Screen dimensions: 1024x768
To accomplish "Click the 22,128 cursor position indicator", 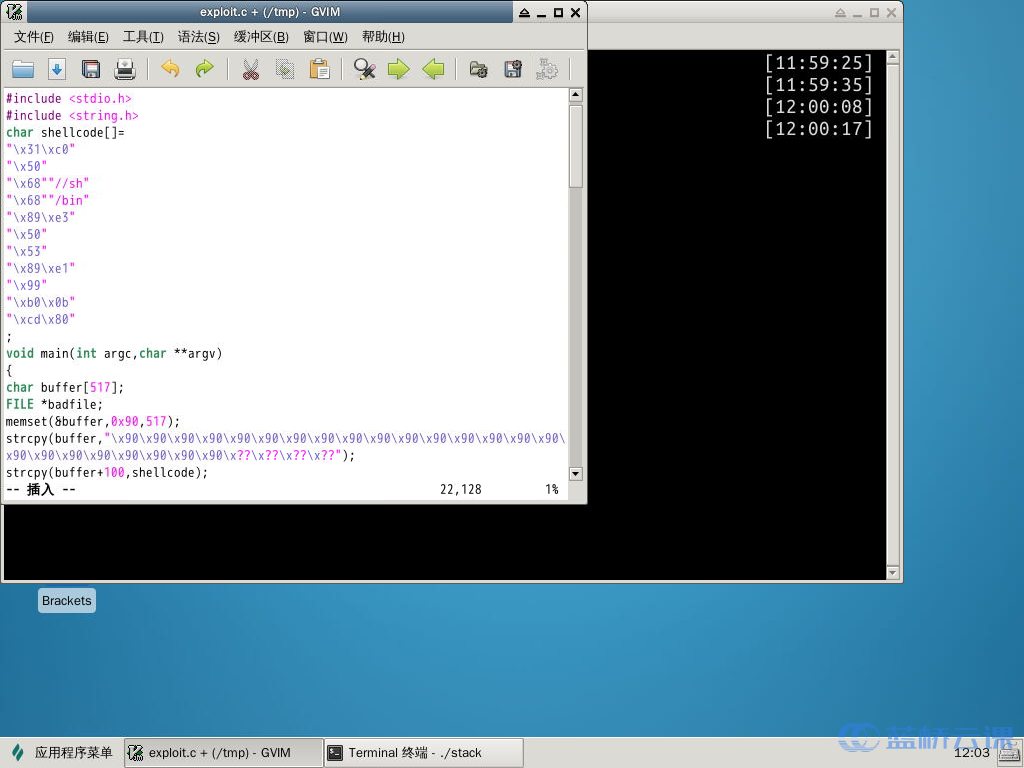I will pyautogui.click(x=460, y=489).
